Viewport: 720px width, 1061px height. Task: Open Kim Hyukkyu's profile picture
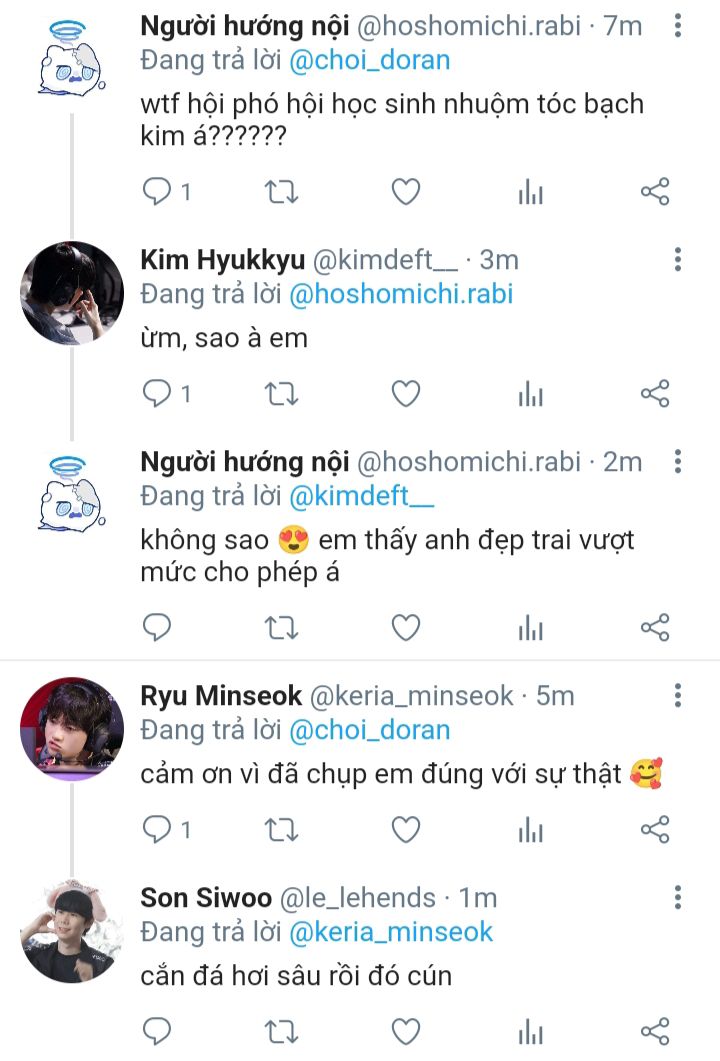[72, 293]
